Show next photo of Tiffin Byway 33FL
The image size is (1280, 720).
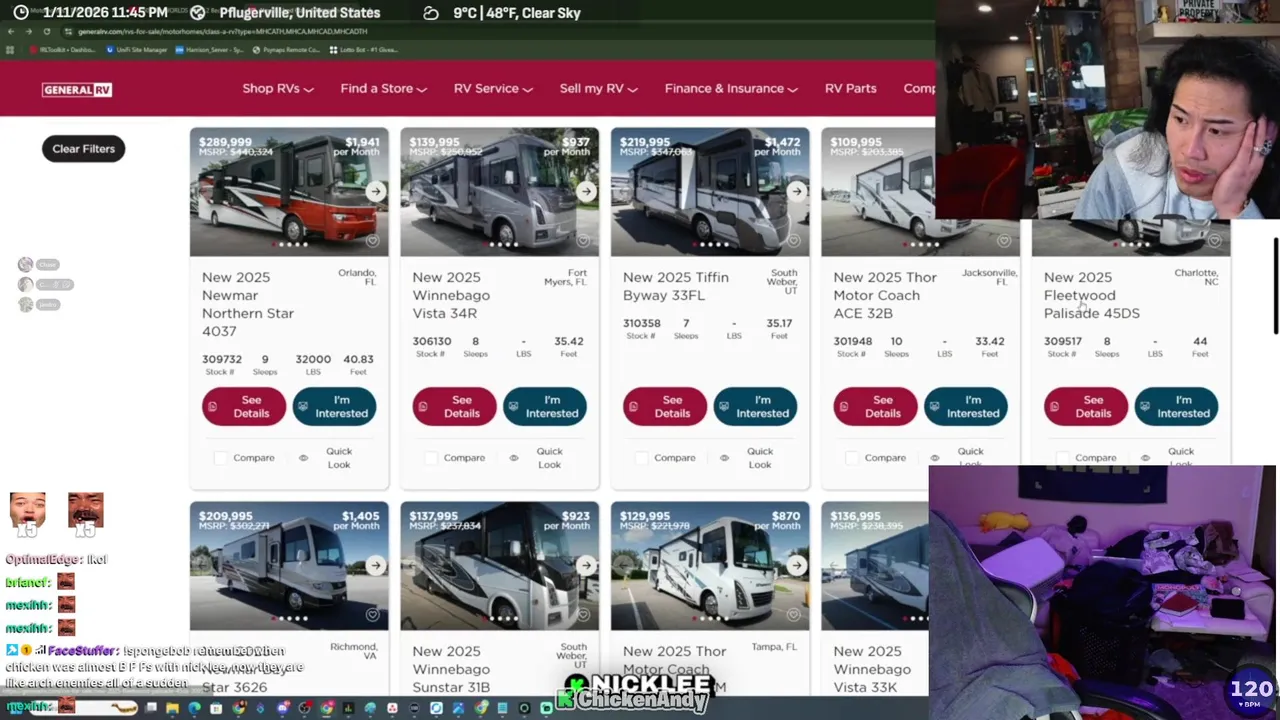click(796, 191)
